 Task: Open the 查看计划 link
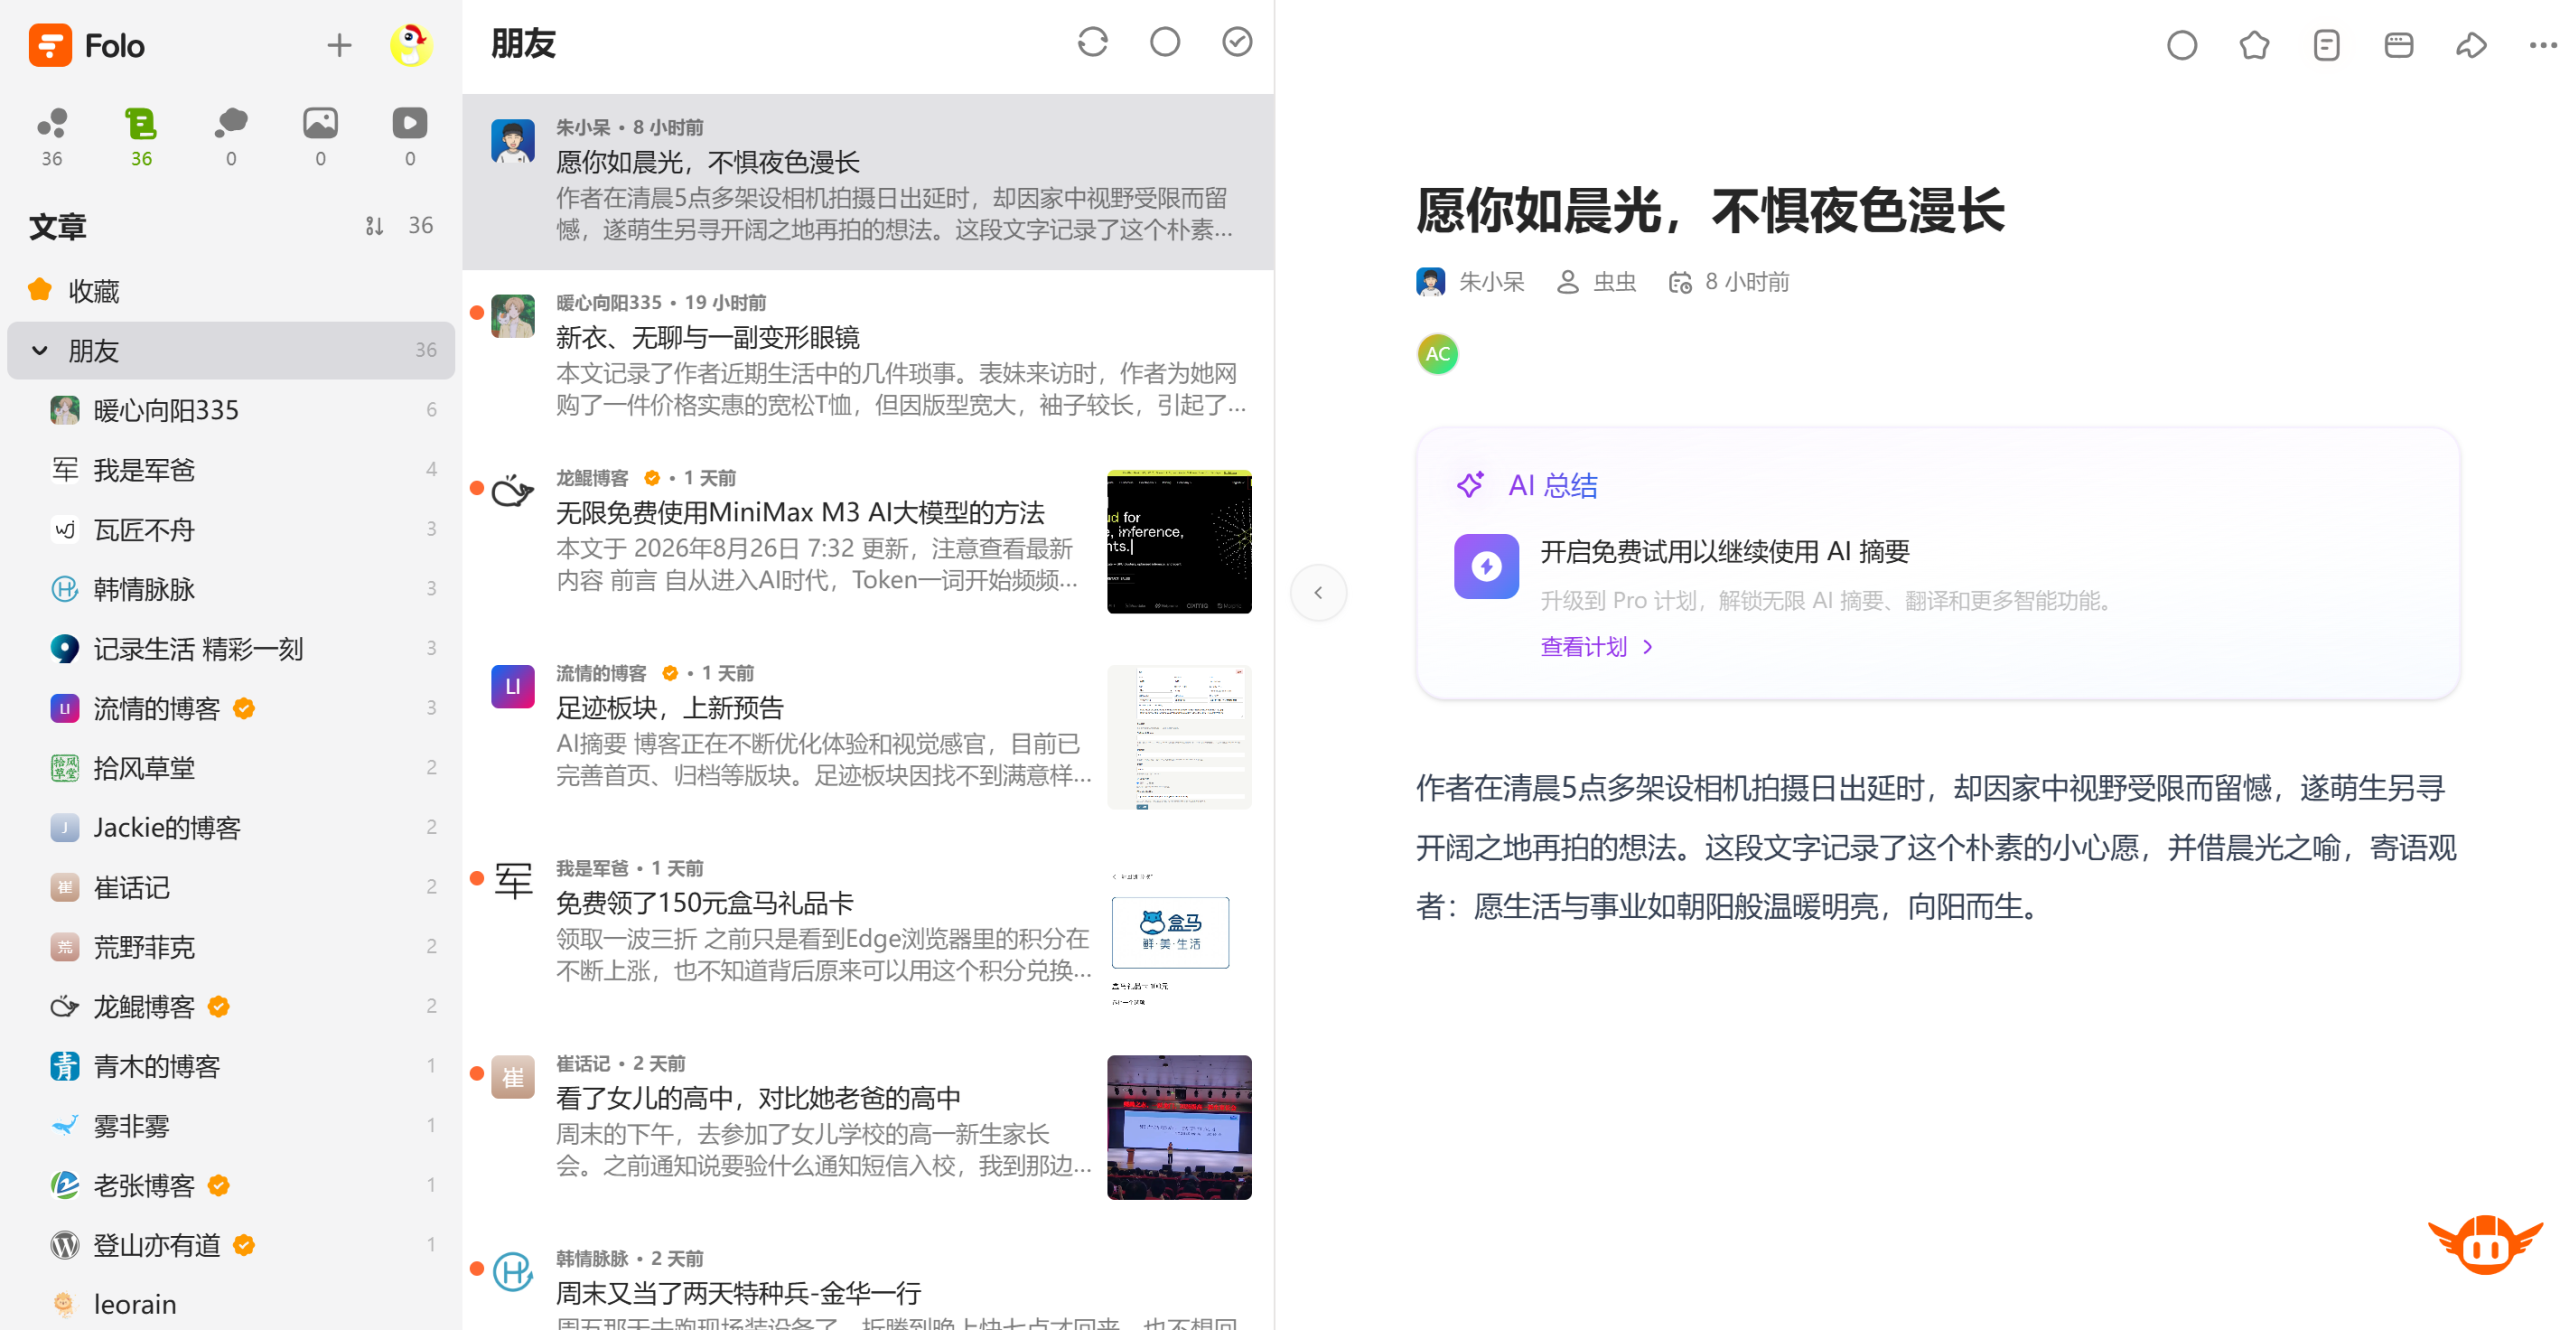click(x=1595, y=647)
